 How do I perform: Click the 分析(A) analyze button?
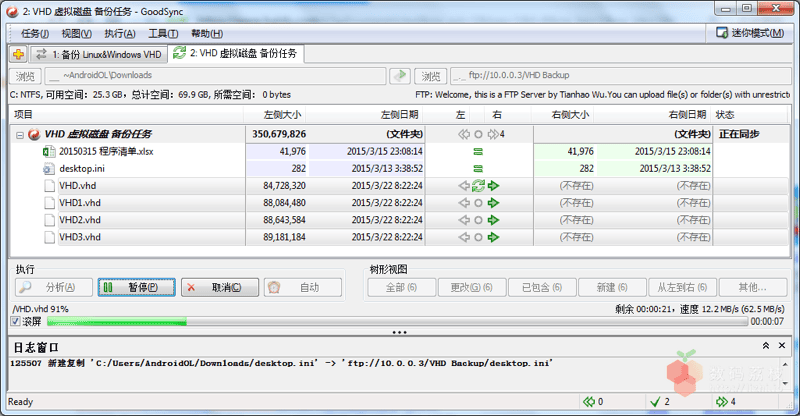54,287
